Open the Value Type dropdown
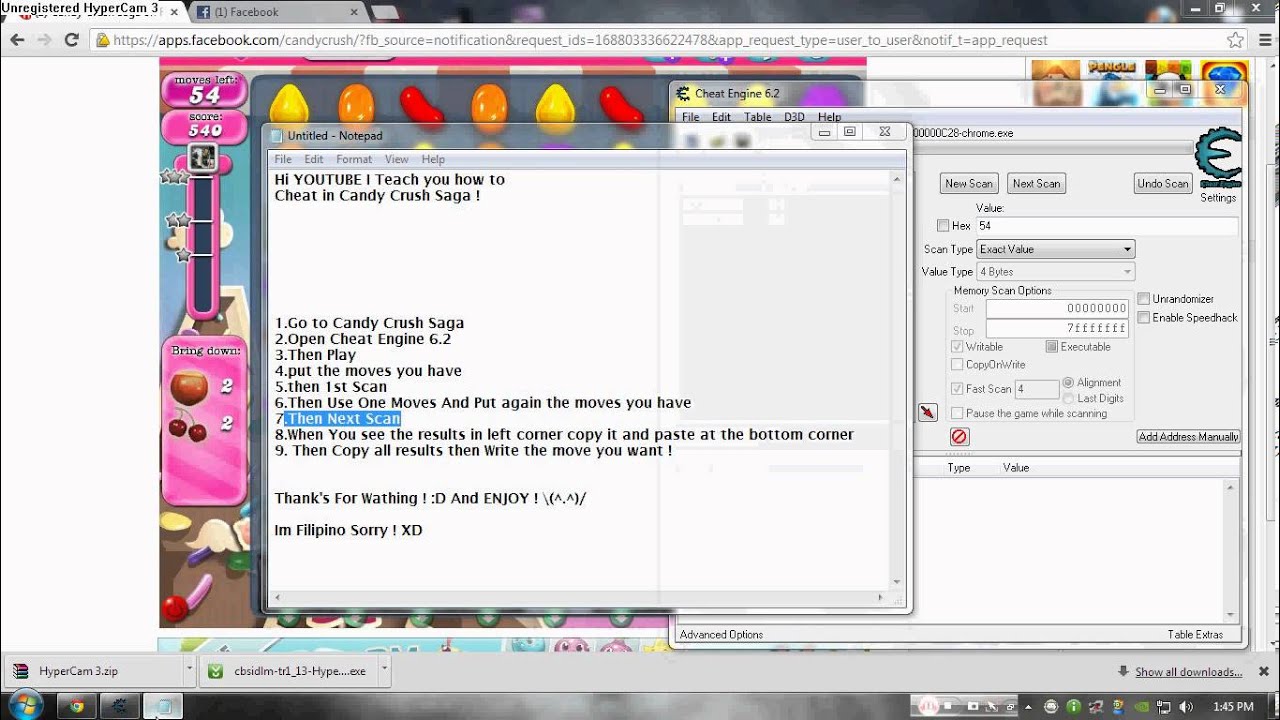This screenshot has height=720, width=1280. (x=1056, y=272)
